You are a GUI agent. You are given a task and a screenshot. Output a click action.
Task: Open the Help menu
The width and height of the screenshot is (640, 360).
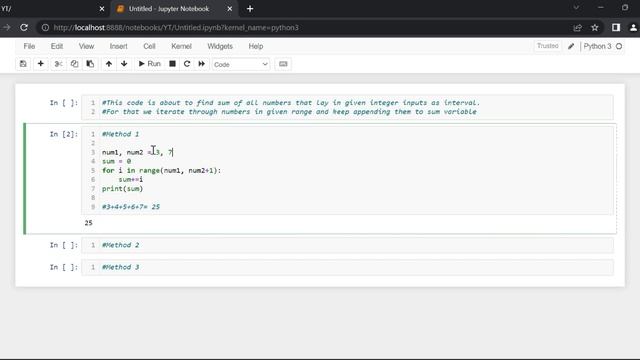[256, 46]
